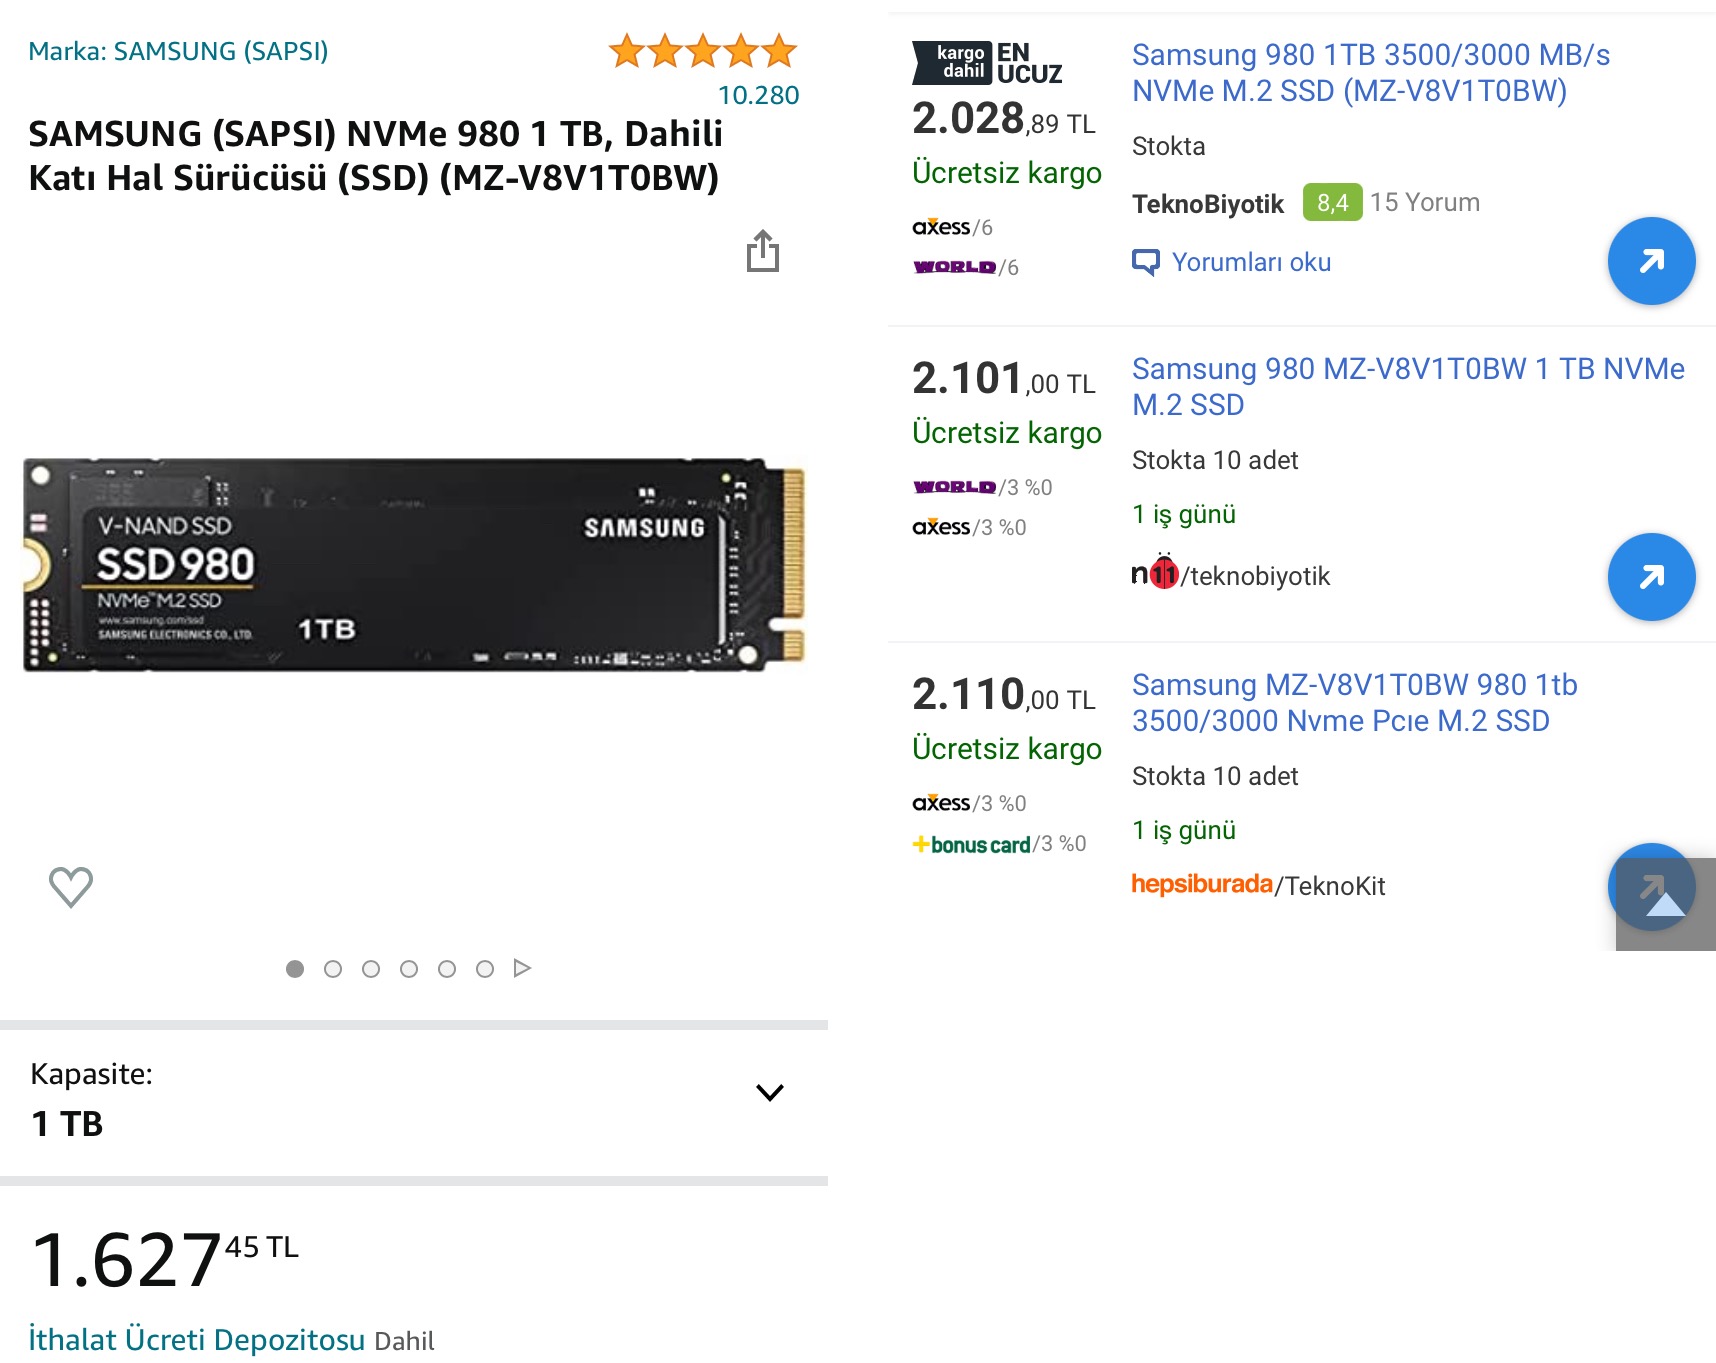Click the 2.101,00 TL price

1004,379
